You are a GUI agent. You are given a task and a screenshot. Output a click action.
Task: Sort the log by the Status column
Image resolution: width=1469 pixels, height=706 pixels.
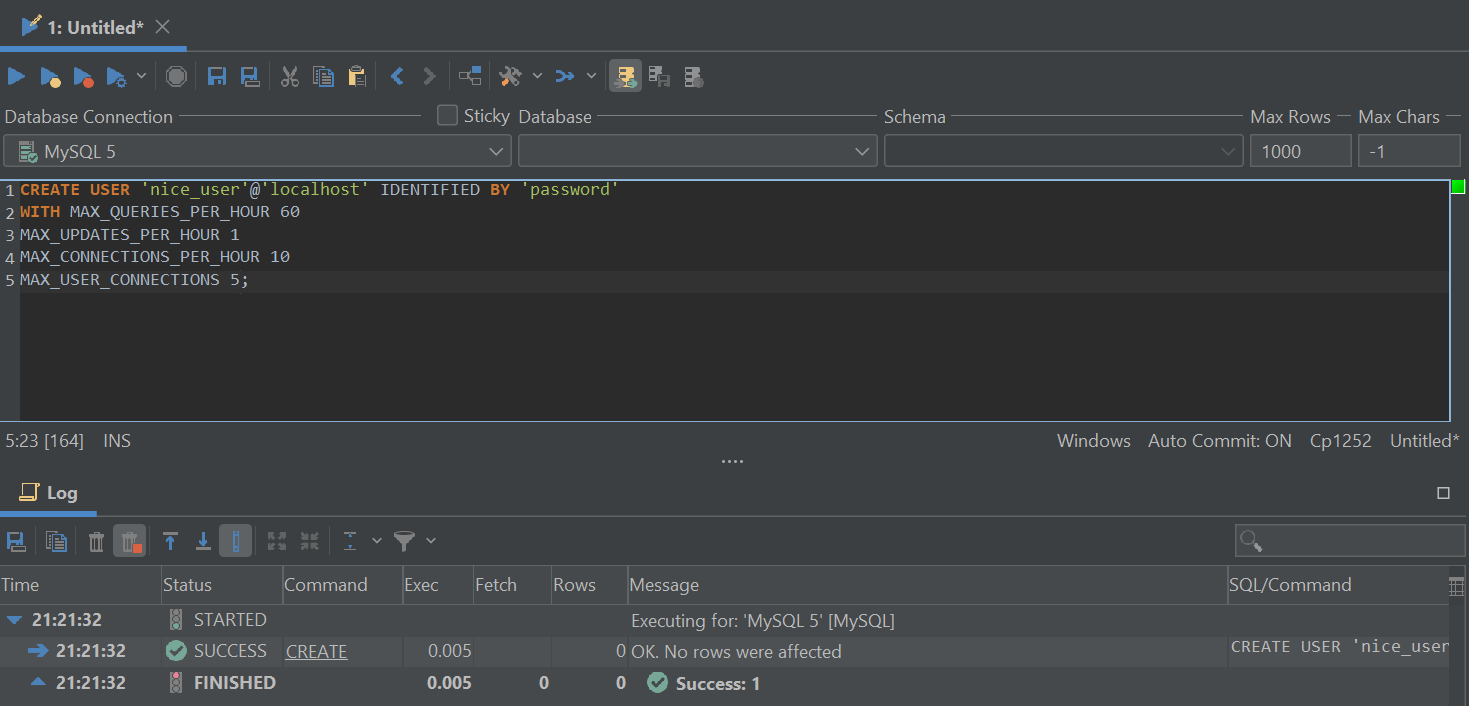click(222, 585)
